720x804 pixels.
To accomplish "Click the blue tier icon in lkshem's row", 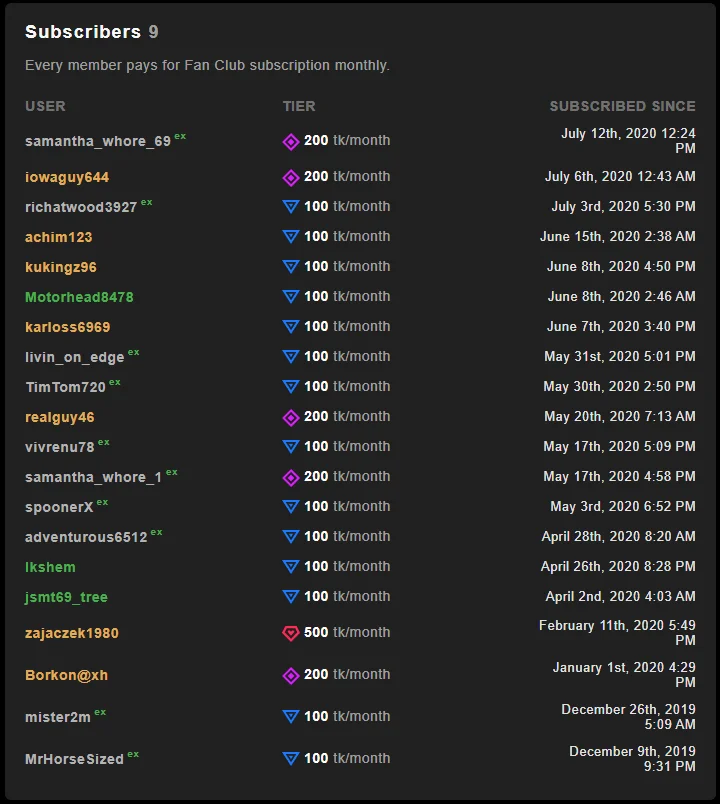I will pos(291,567).
